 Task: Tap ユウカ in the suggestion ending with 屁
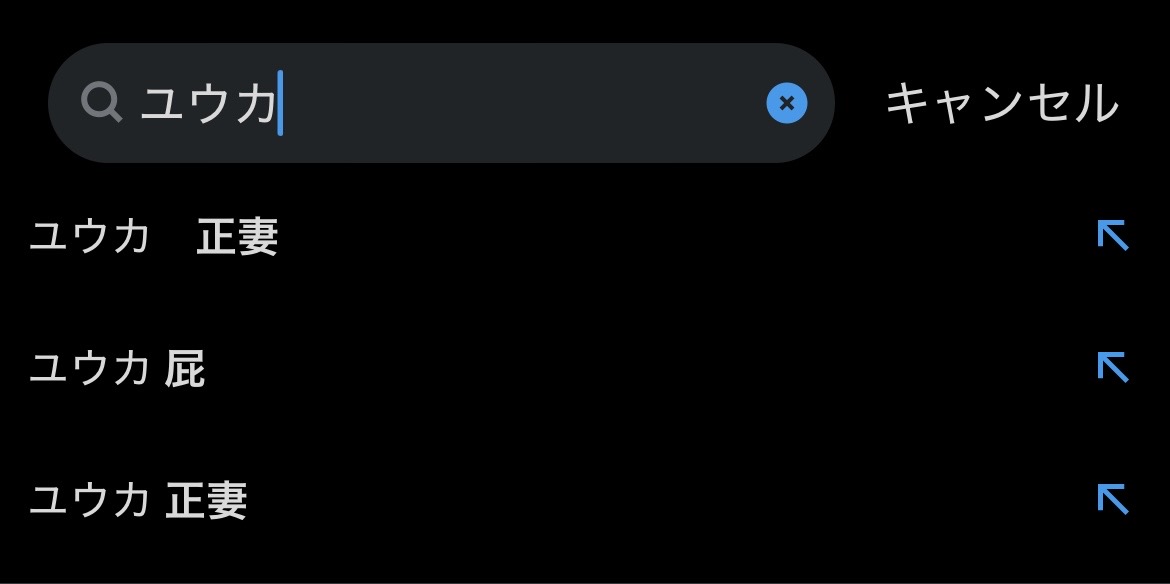coord(90,369)
